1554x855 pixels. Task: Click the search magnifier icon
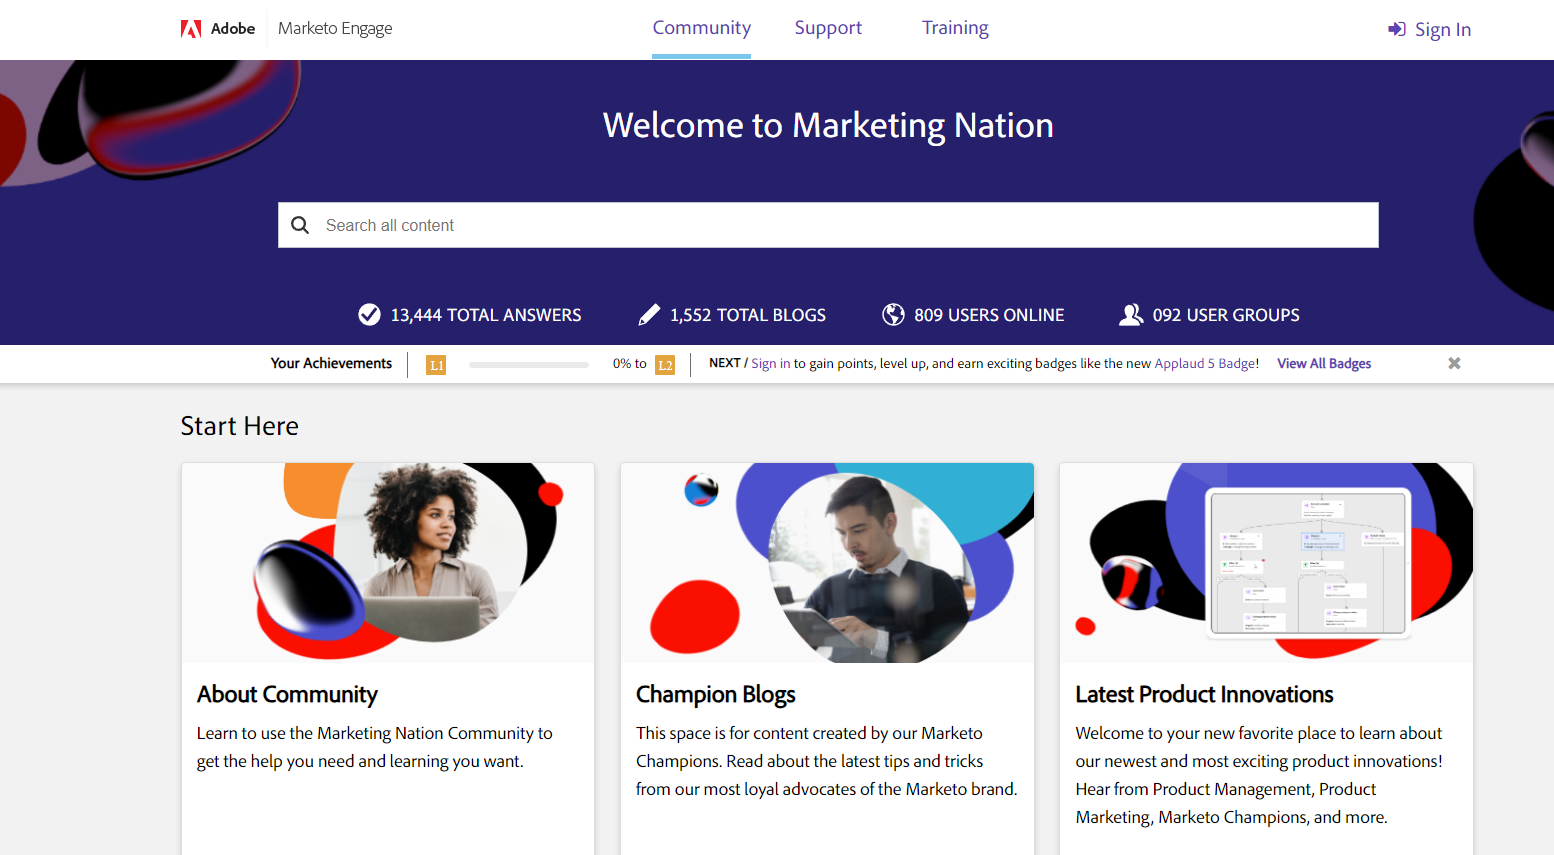coord(300,225)
